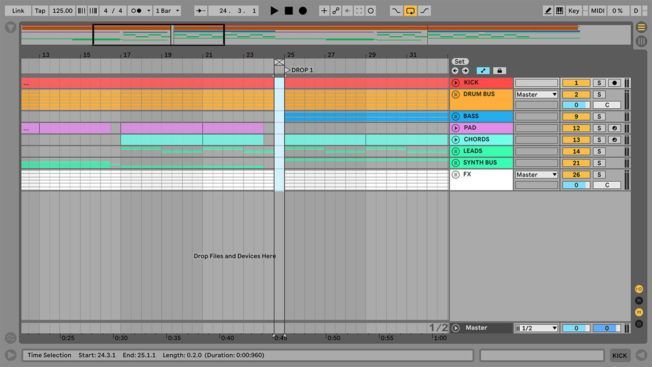This screenshot has width=652, height=367.
Task: Enable Key Map Mode
Action: pos(574,11)
